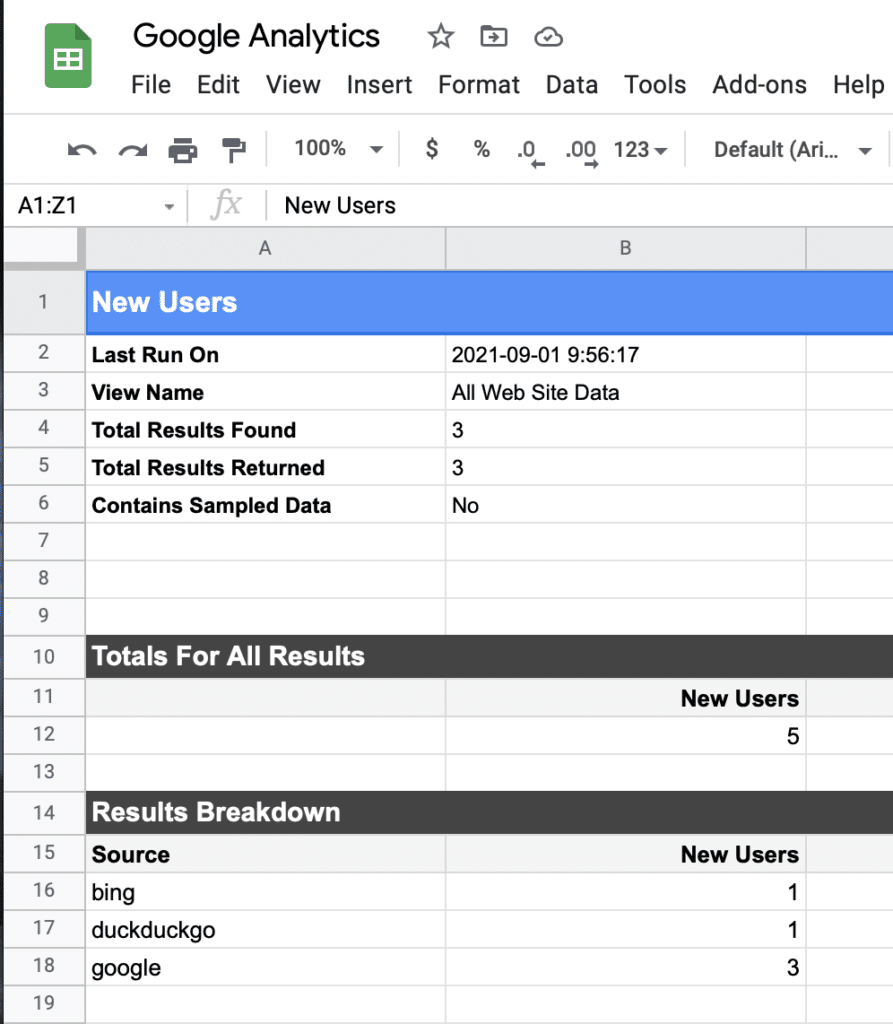The width and height of the screenshot is (893, 1024).
Task: Select google's New Users value 3
Action: pyautogui.click(x=626, y=967)
